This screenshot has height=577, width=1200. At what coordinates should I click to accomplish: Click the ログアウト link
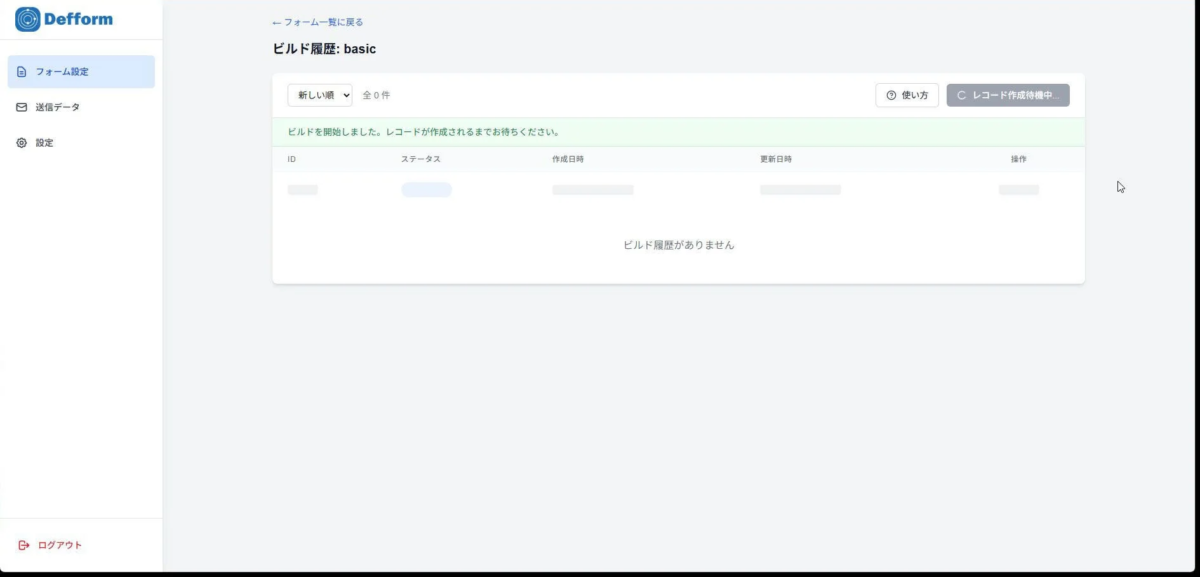pos(58,545)
